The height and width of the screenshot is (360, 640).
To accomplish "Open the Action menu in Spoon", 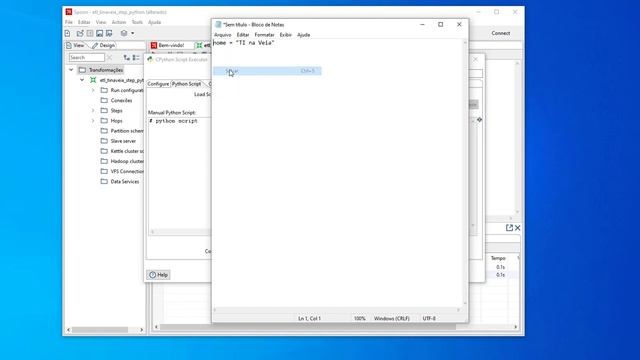I will point(119,22).
